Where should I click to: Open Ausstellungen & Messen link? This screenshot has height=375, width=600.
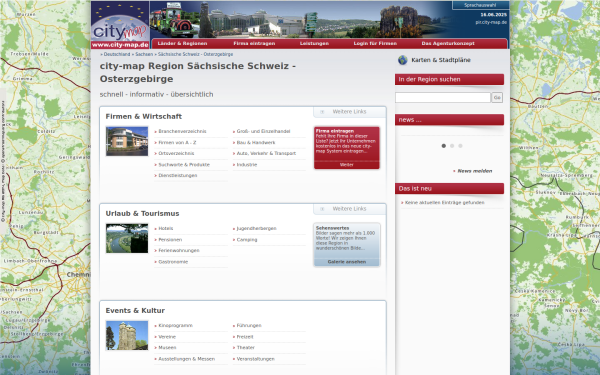[x=186, y=359]
